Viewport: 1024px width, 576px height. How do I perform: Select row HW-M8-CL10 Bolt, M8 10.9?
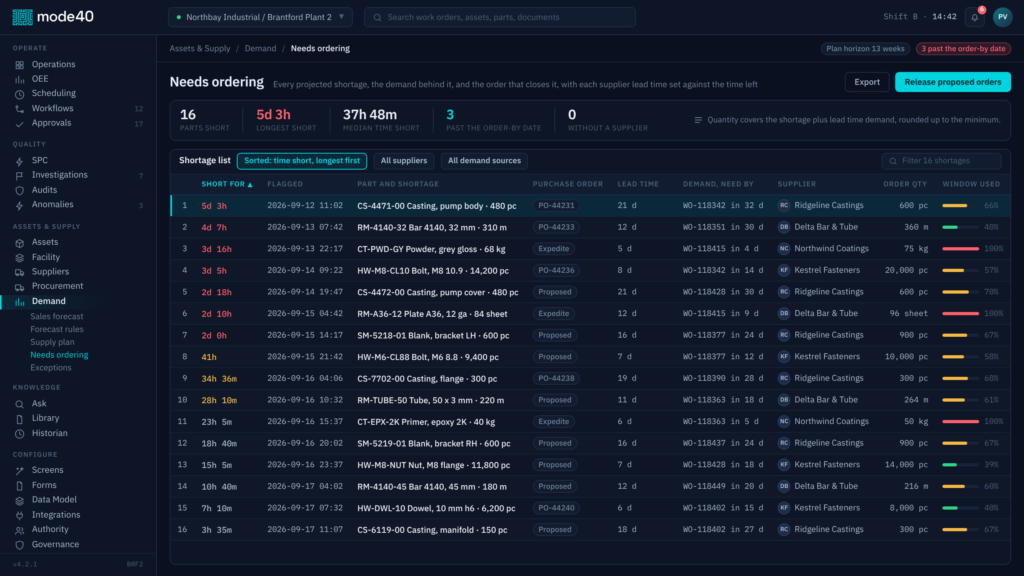[590, 270]
